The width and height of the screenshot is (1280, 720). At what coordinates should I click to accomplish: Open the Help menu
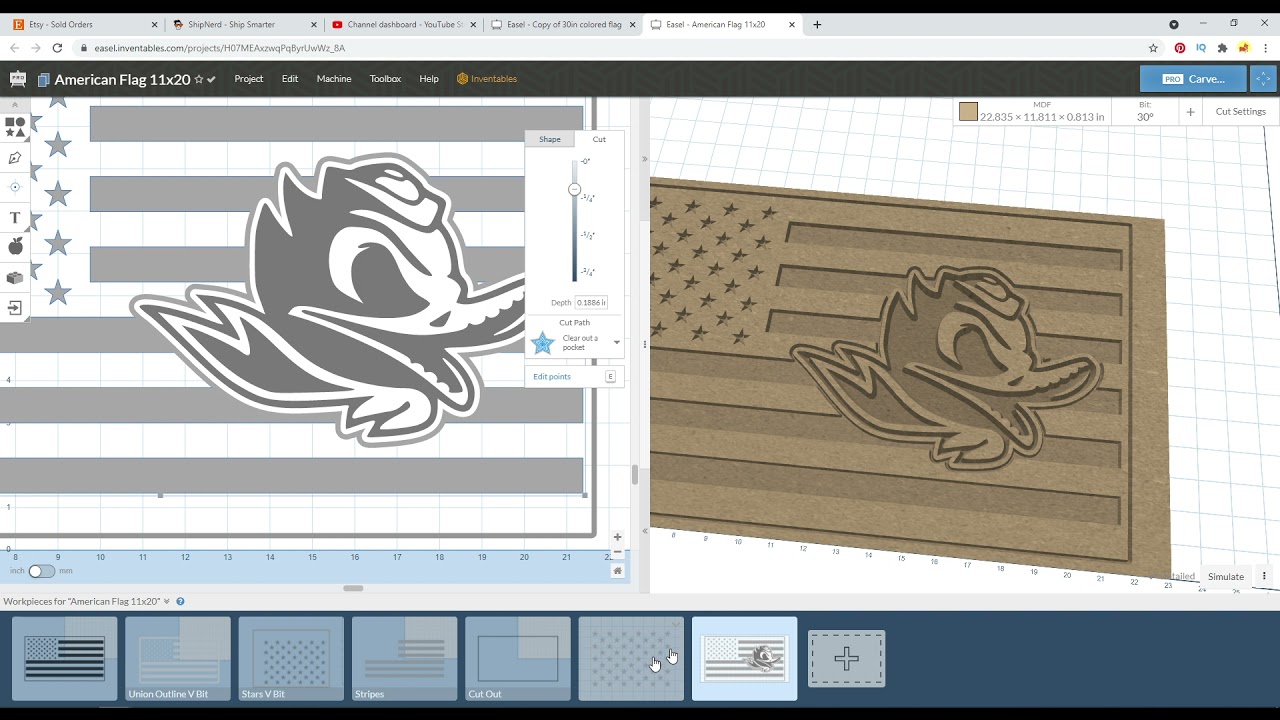coord(429,79)
